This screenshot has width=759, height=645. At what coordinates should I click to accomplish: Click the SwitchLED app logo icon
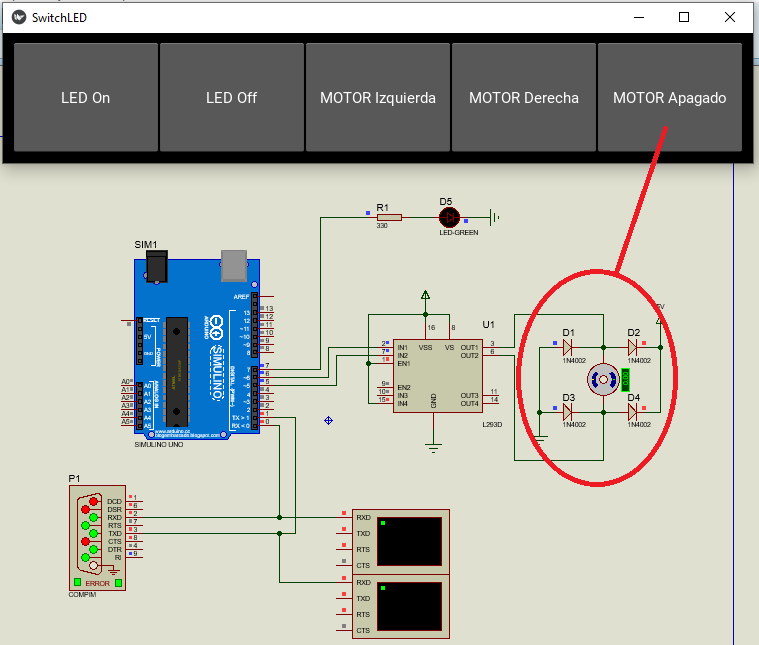(19, 17)
